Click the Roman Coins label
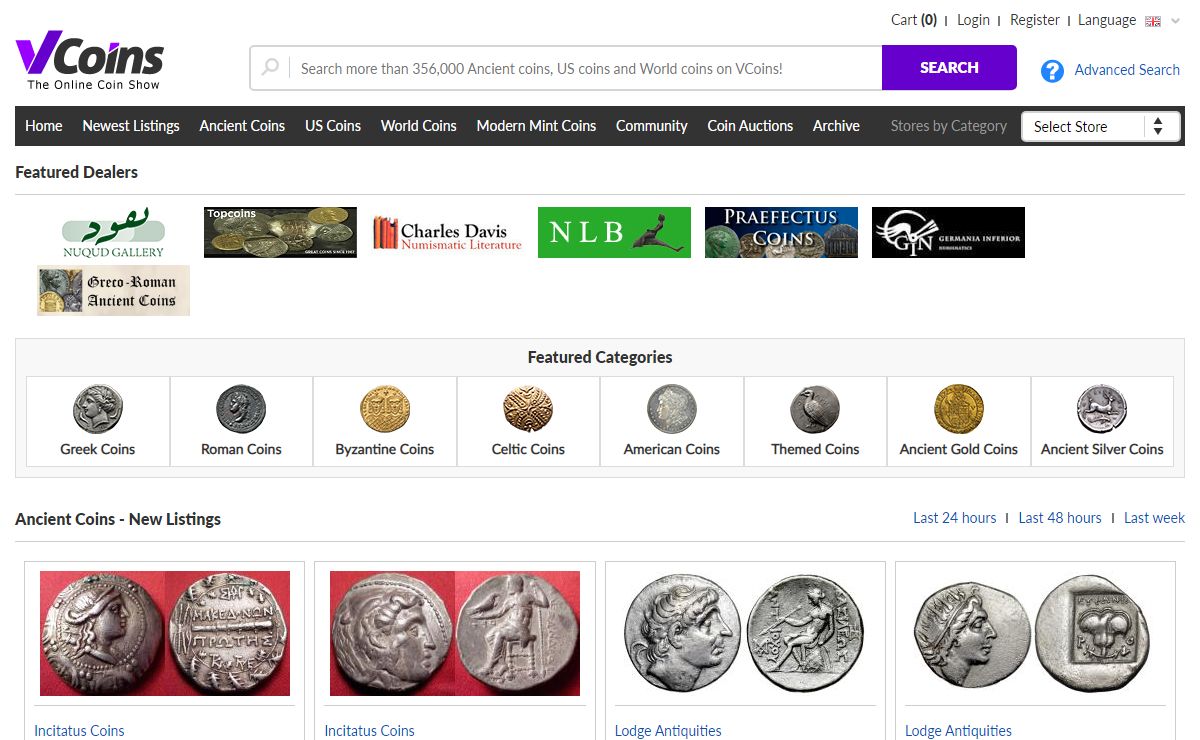This screenshot has width=1200, height=740. point(241,450)
